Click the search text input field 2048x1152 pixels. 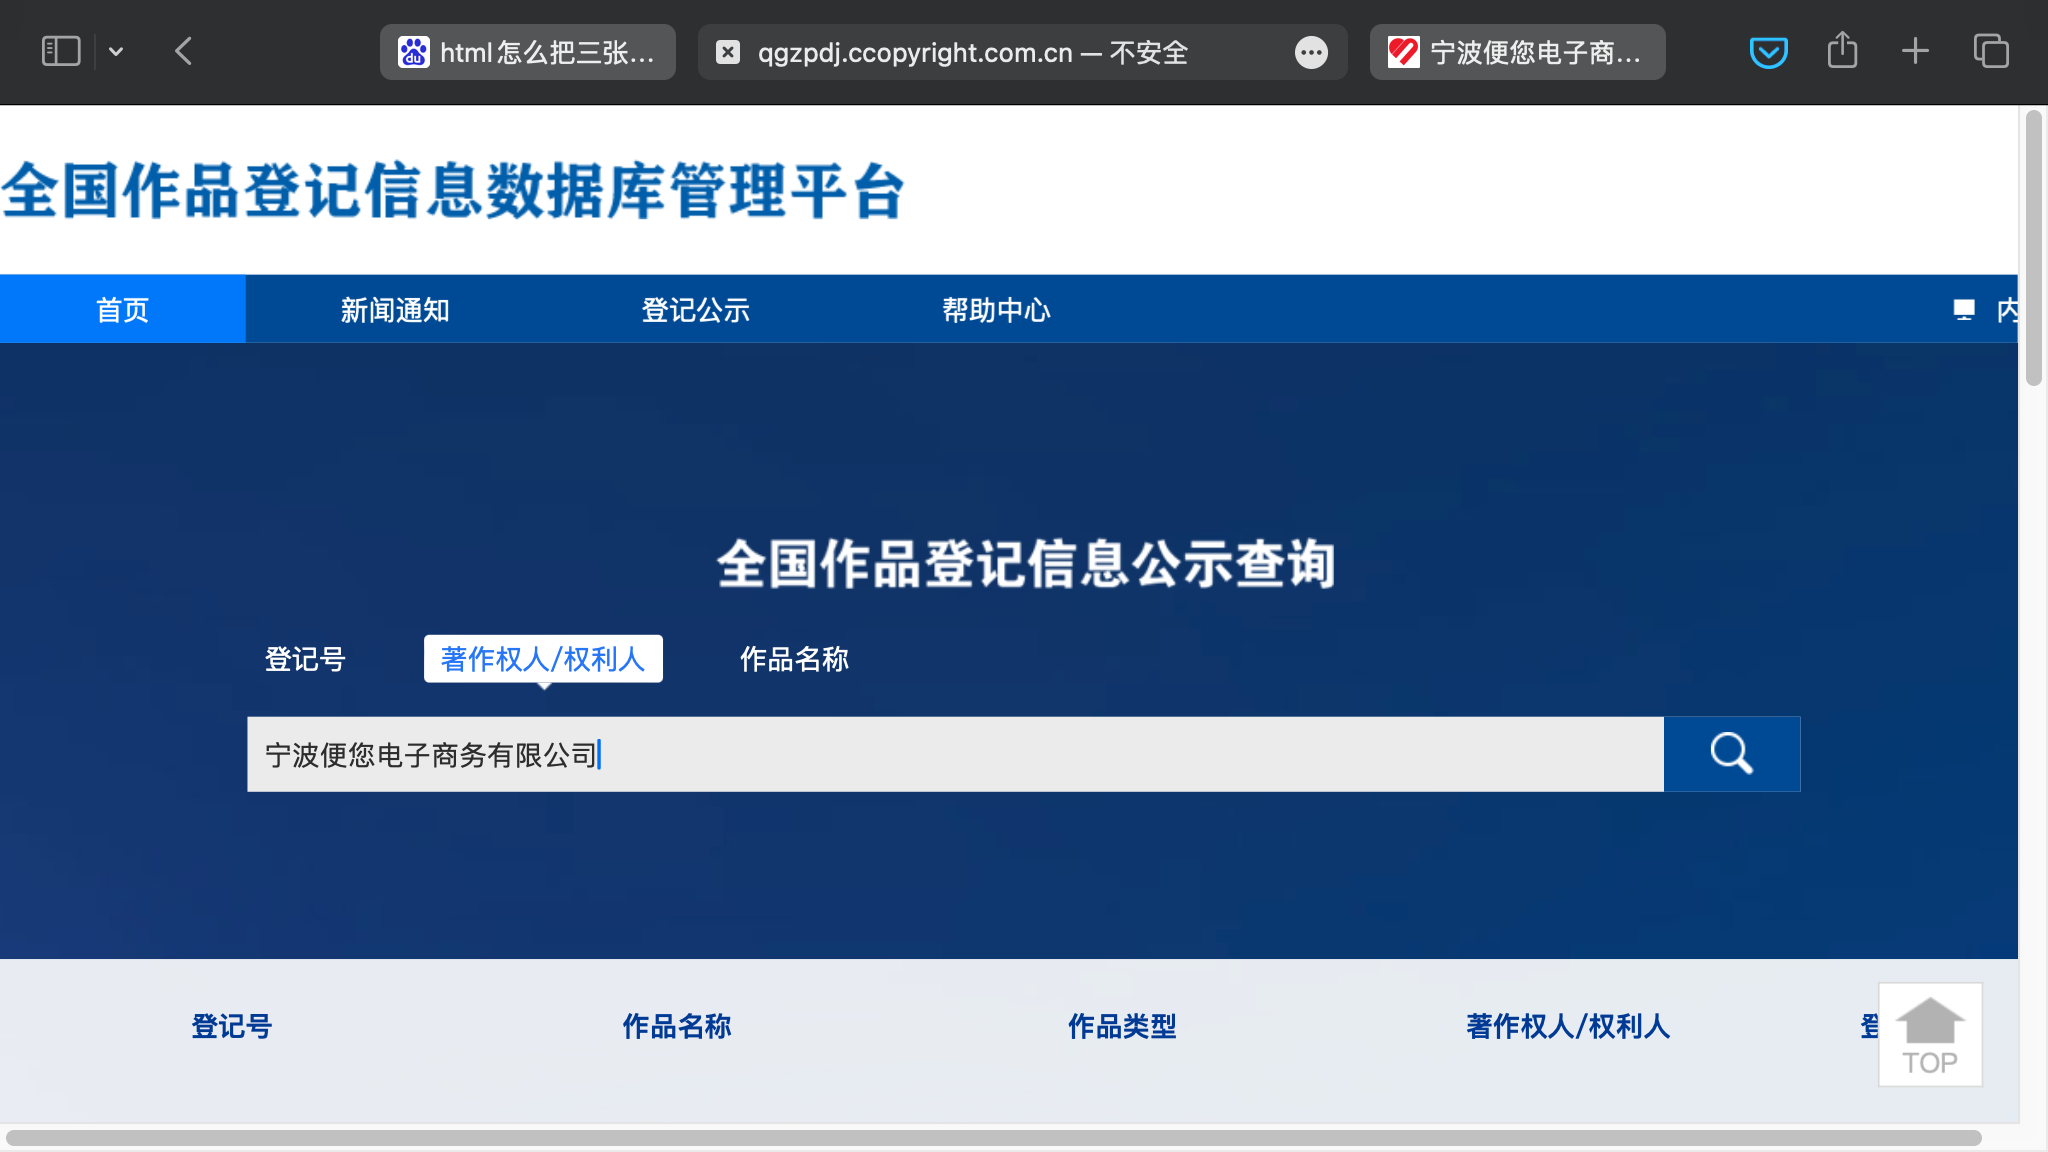click(955, 754)
